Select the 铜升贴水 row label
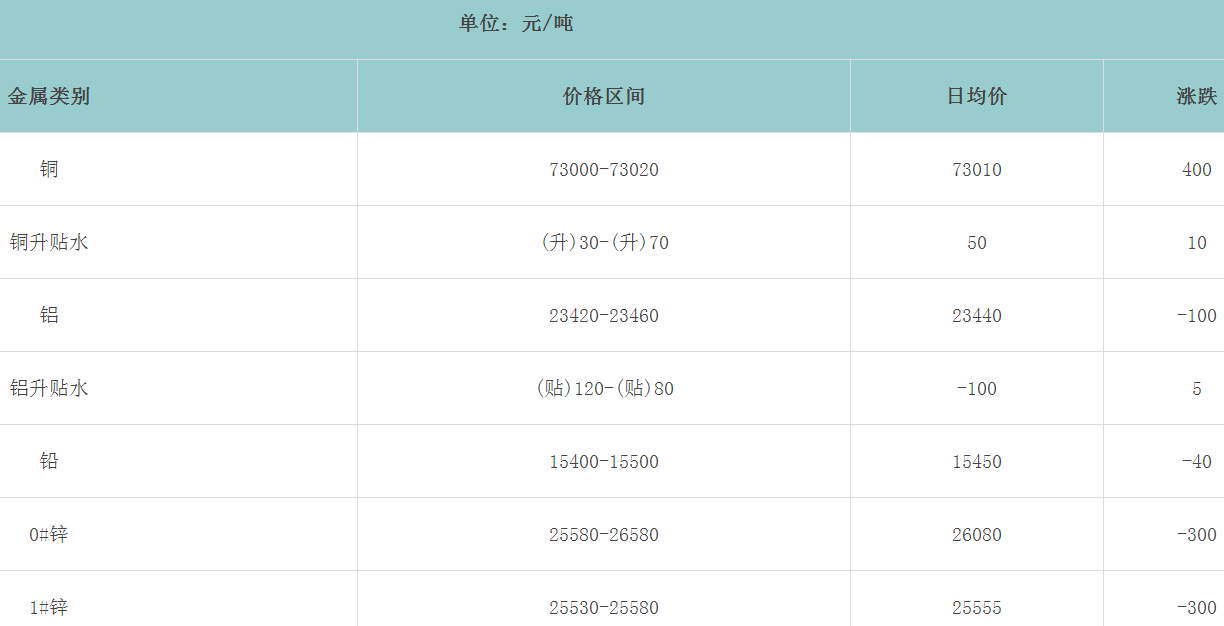Screen dimensions: 1224x626 (49, 243)
